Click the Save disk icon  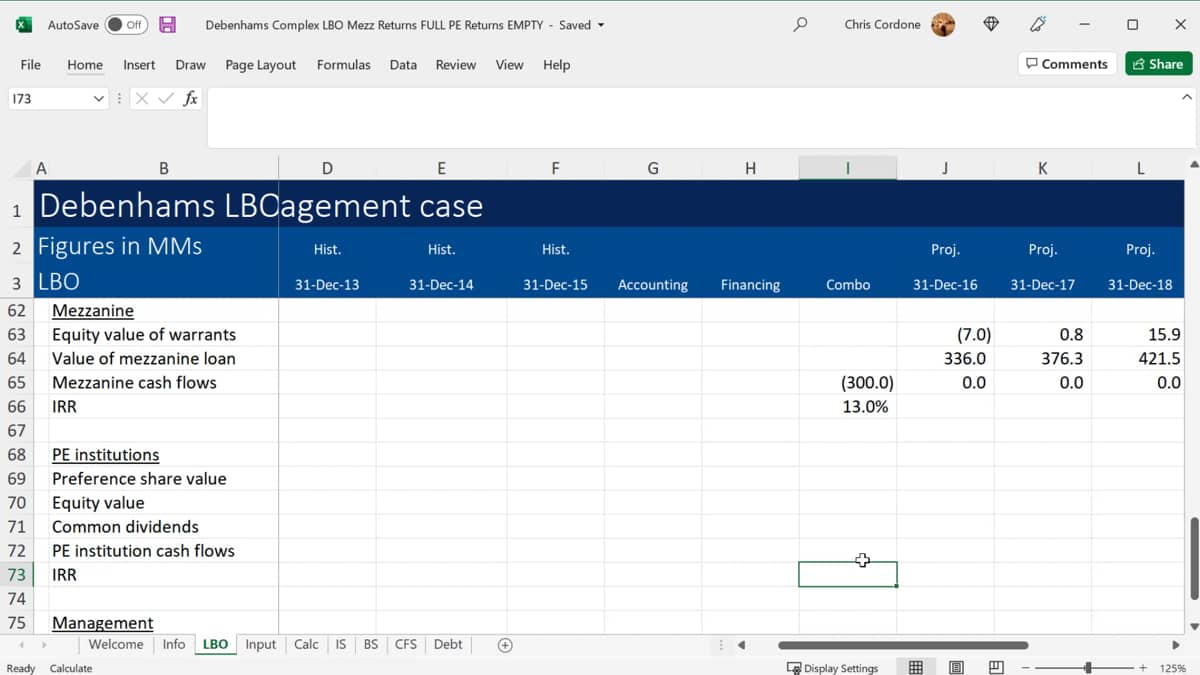point(168,25)
